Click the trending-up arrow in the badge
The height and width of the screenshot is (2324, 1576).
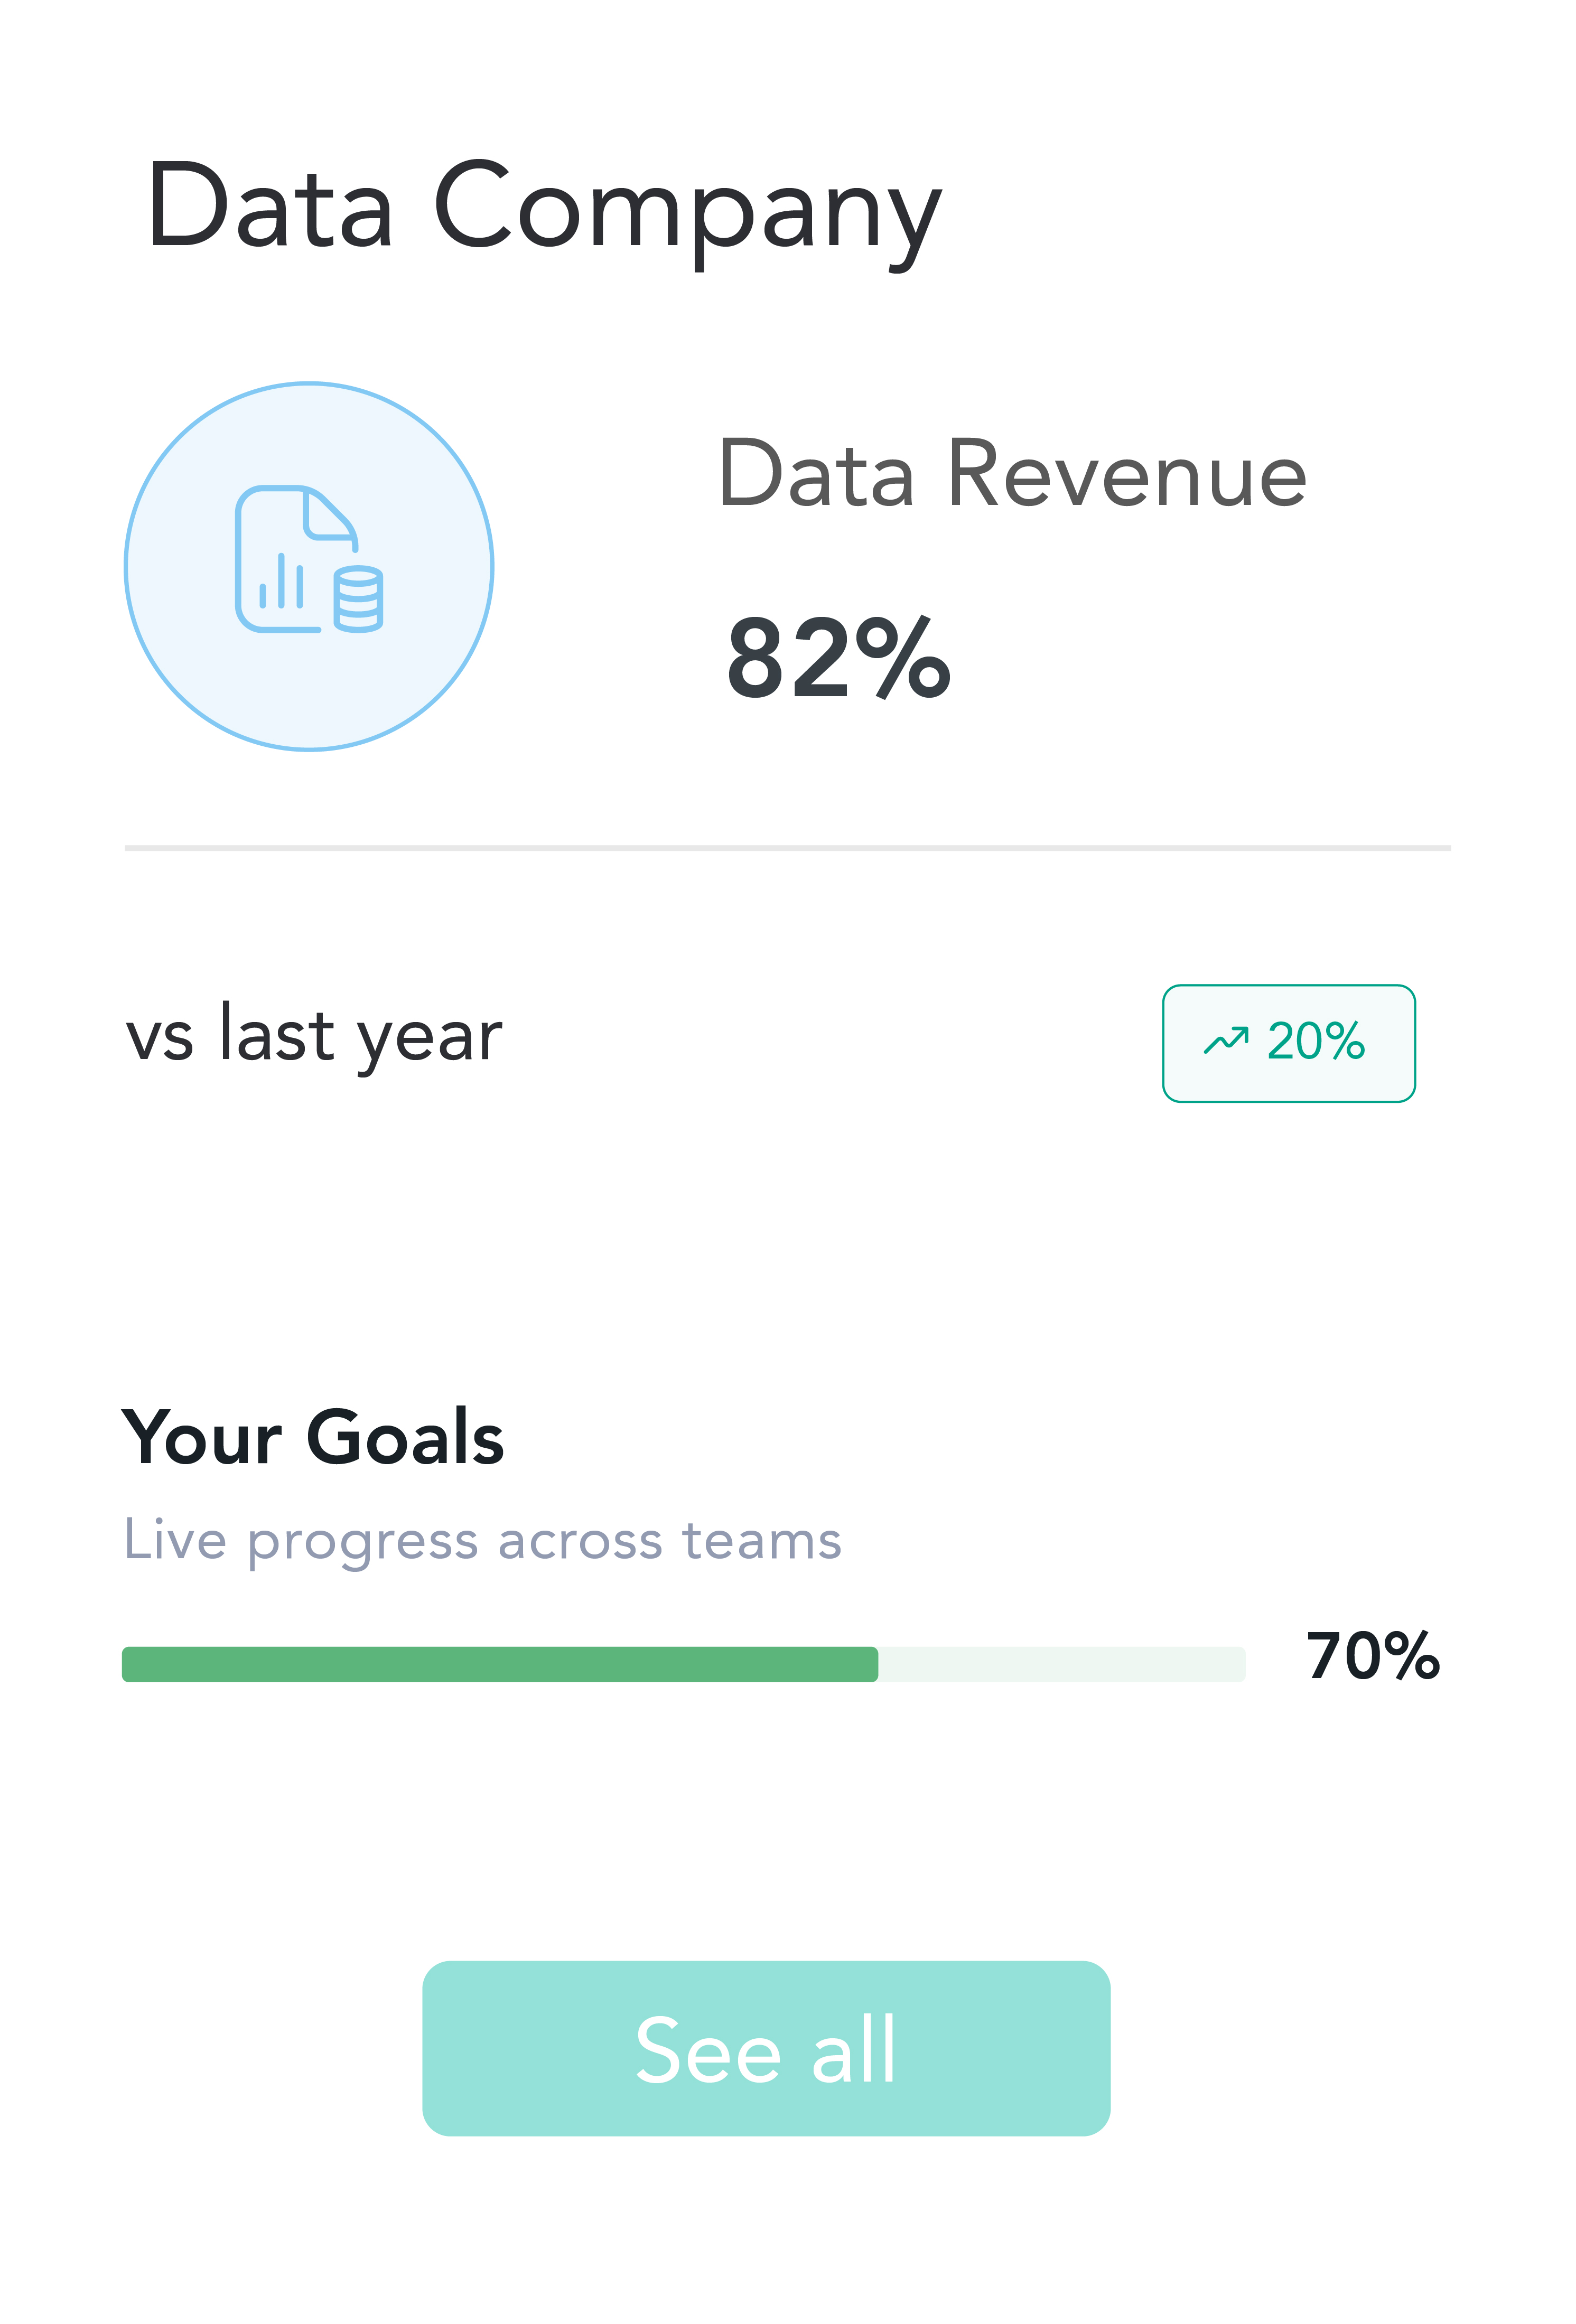click(x=1225, y=1041)
